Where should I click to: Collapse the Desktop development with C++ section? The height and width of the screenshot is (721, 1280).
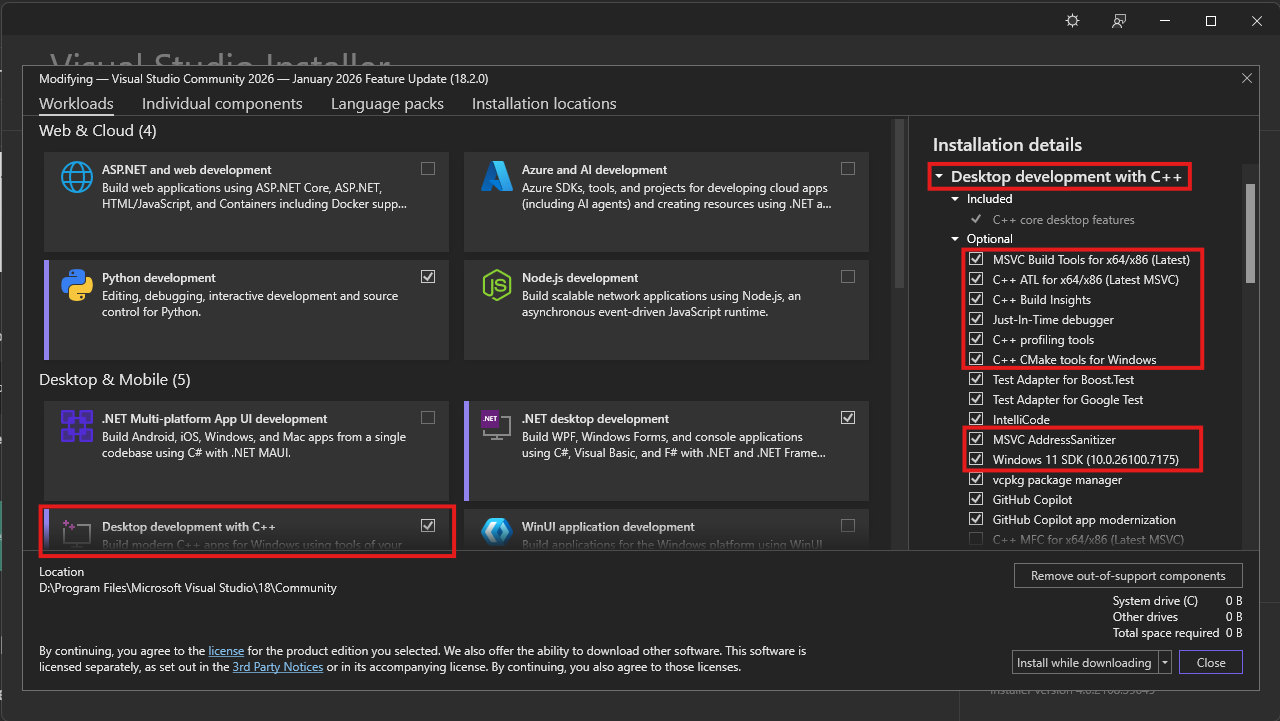coord(939,177)
